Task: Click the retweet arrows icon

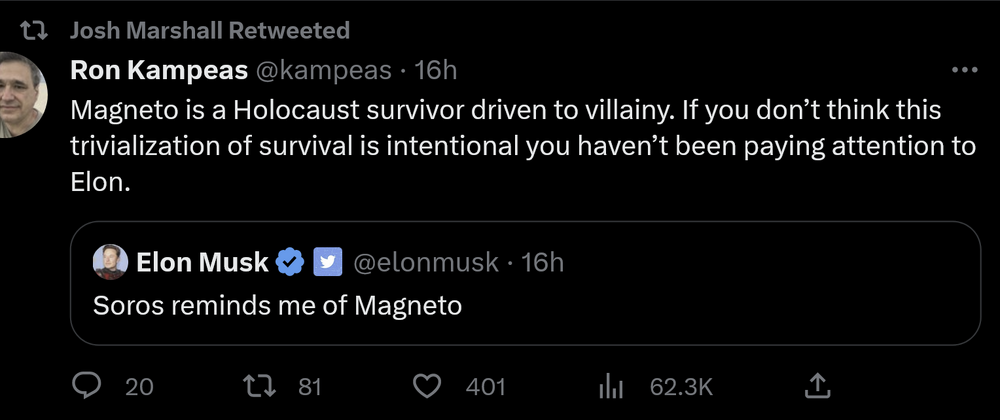Action: pos(259,385)
